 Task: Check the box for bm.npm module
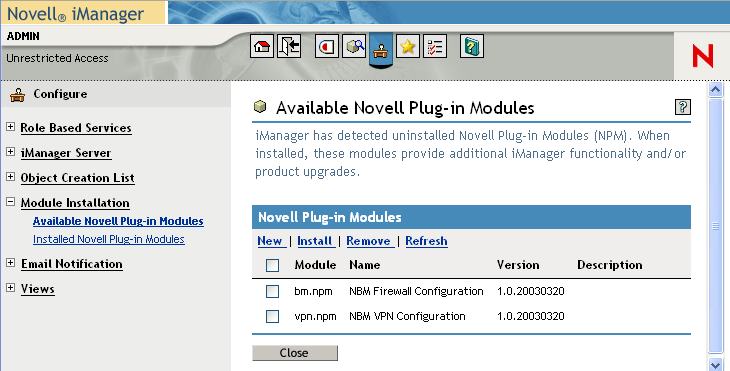tap(272, 291)
